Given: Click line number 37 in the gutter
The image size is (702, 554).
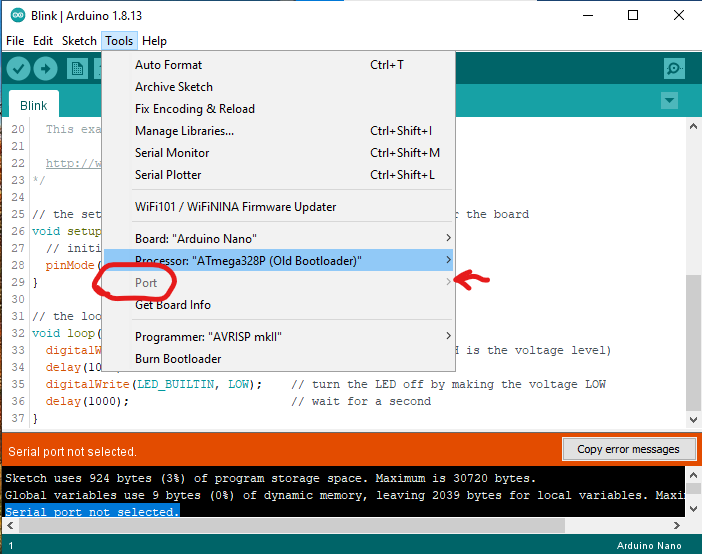Looking at the screenshot, I should [18, 418].
